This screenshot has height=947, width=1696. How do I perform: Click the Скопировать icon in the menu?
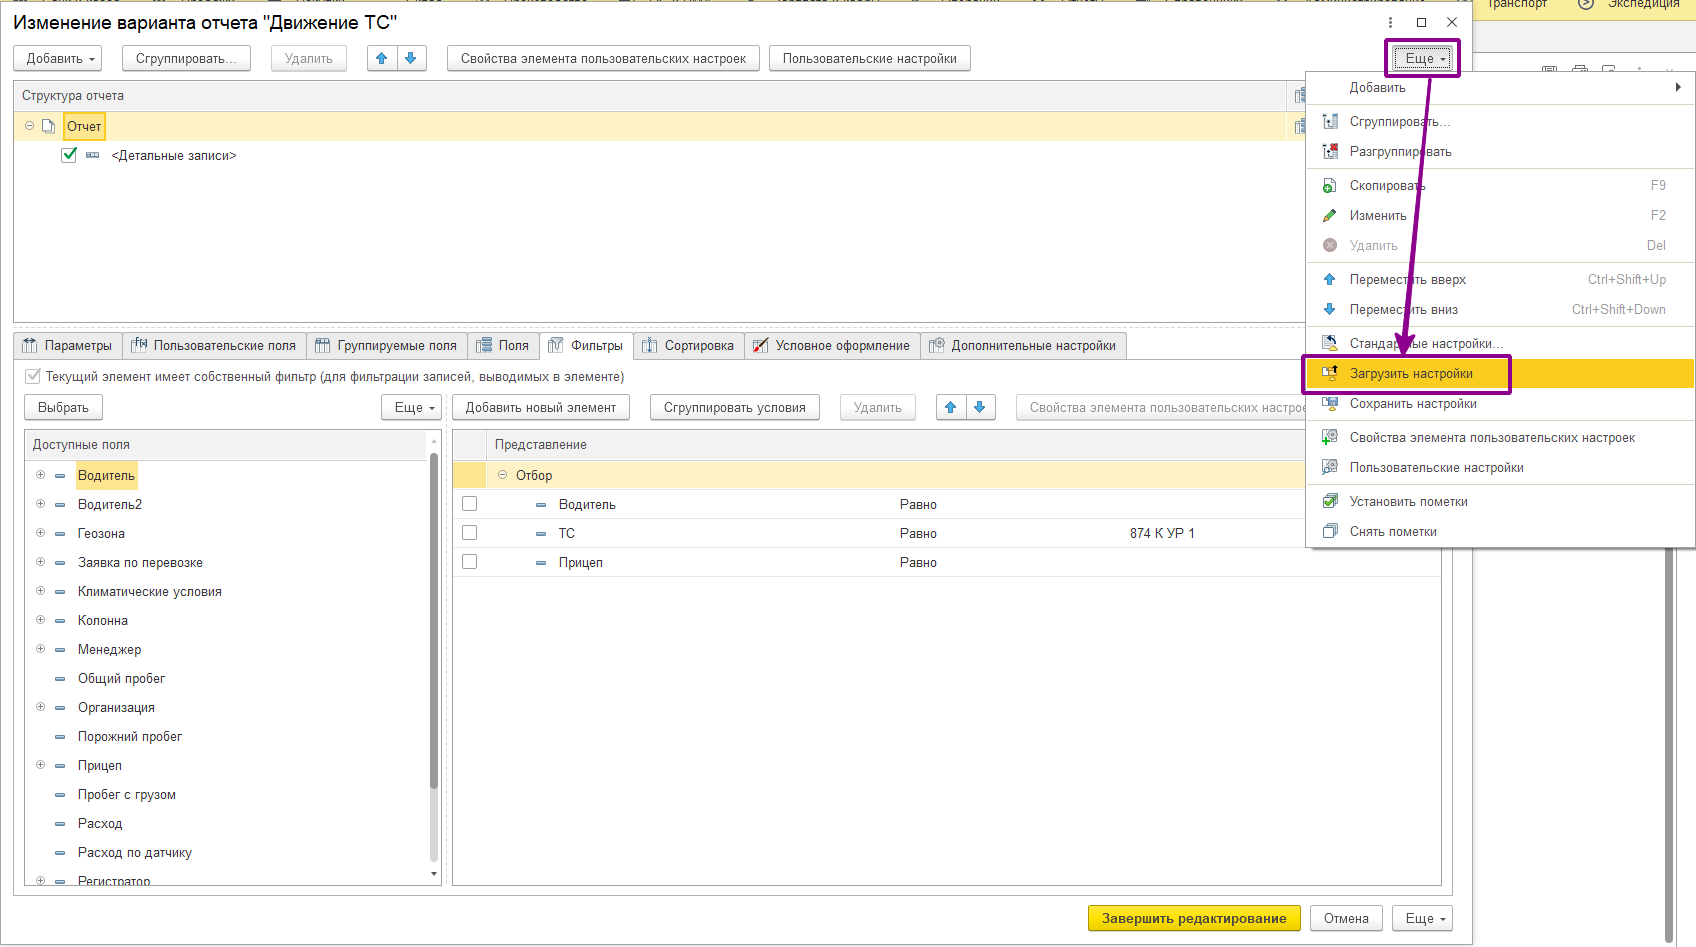click(1330, 185)
